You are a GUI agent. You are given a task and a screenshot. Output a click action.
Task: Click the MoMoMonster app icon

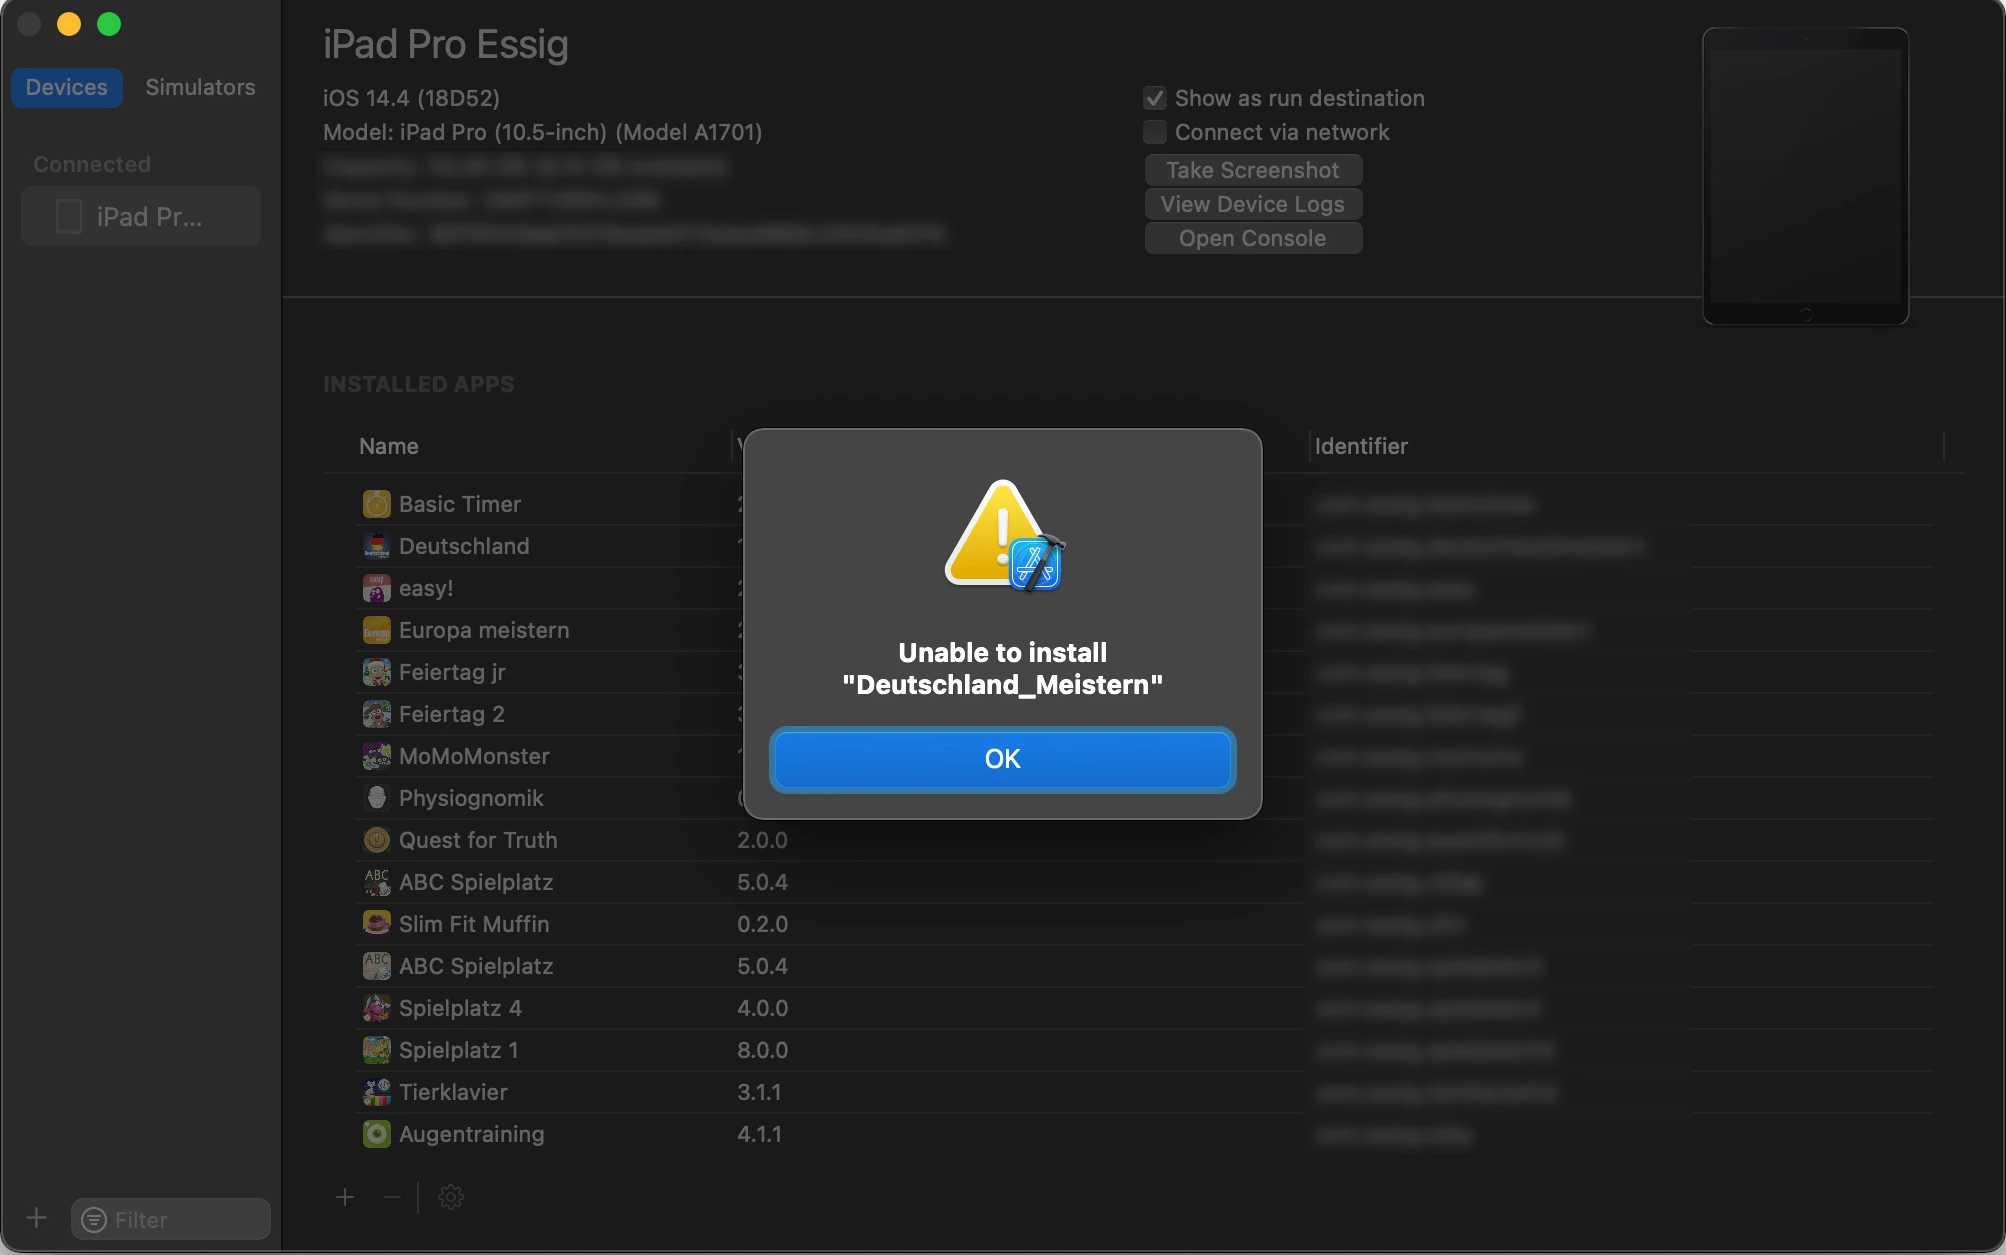[x=376, y=756]
